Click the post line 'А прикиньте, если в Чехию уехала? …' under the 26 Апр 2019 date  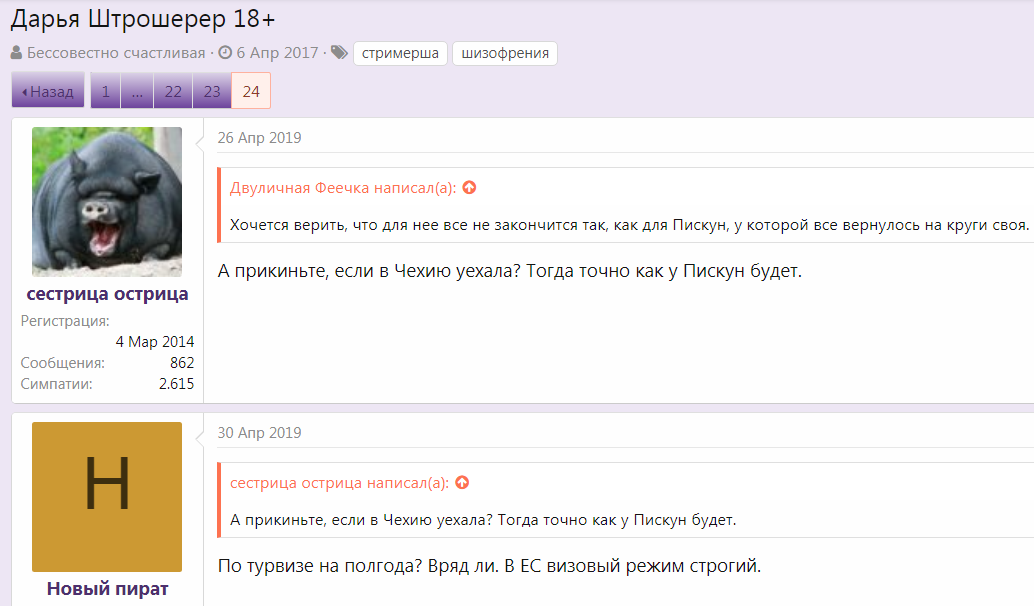click(x=510, y=271)
